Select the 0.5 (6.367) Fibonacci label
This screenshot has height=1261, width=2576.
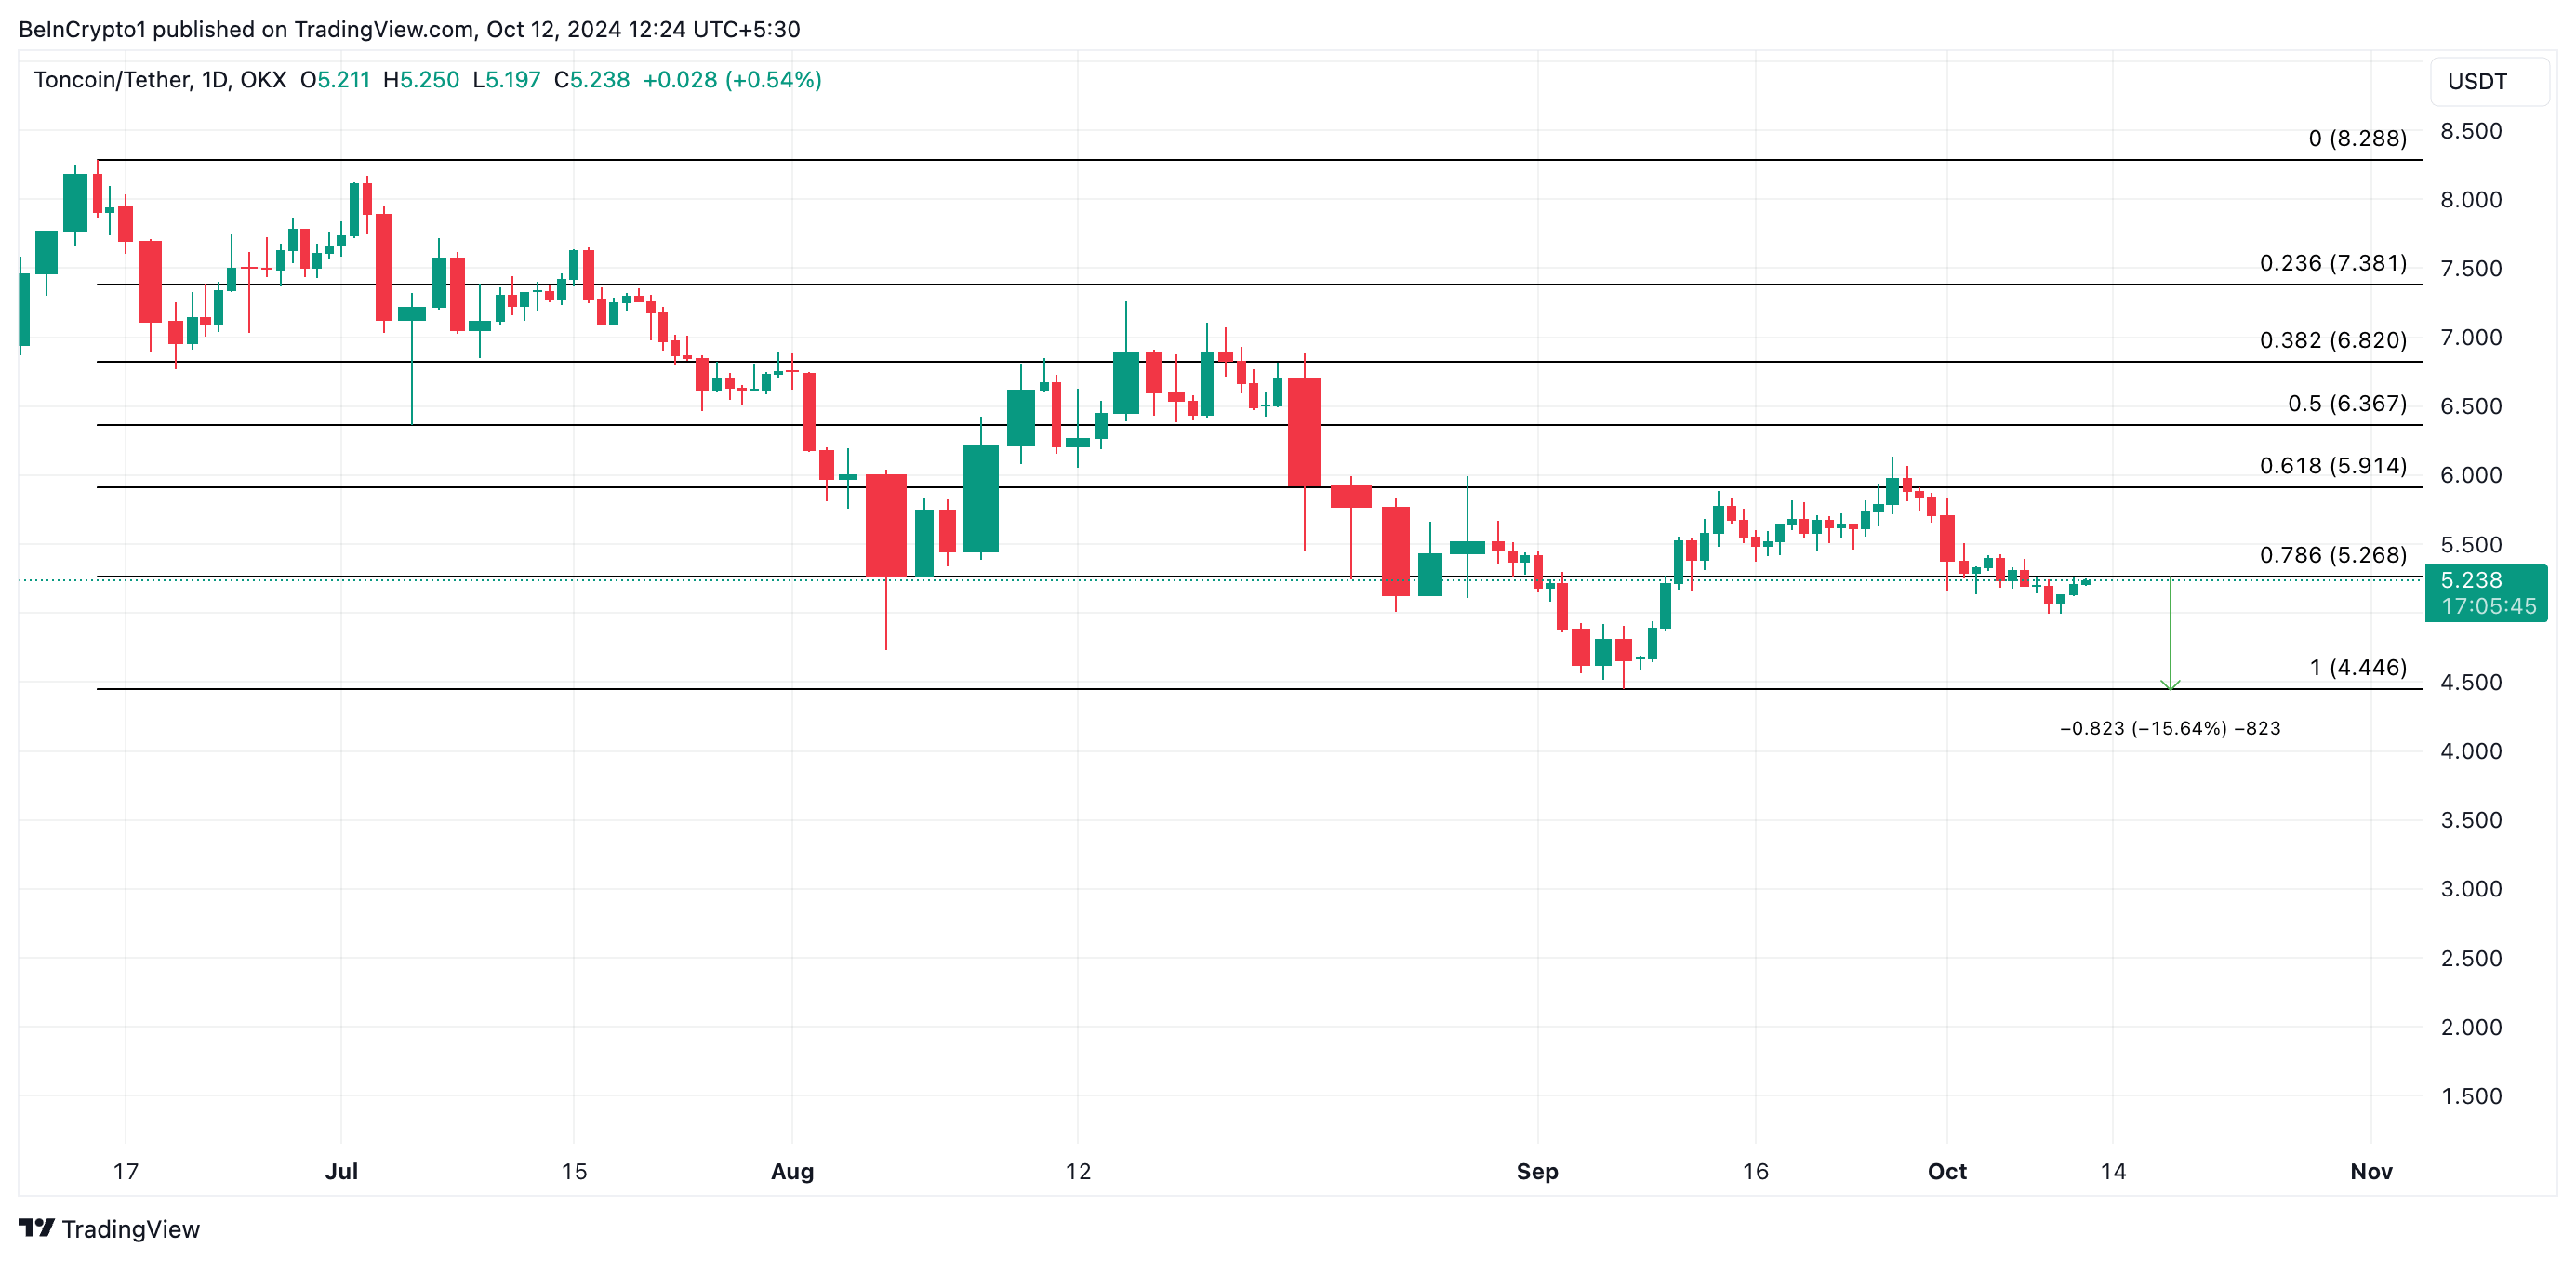point(2346,403)
